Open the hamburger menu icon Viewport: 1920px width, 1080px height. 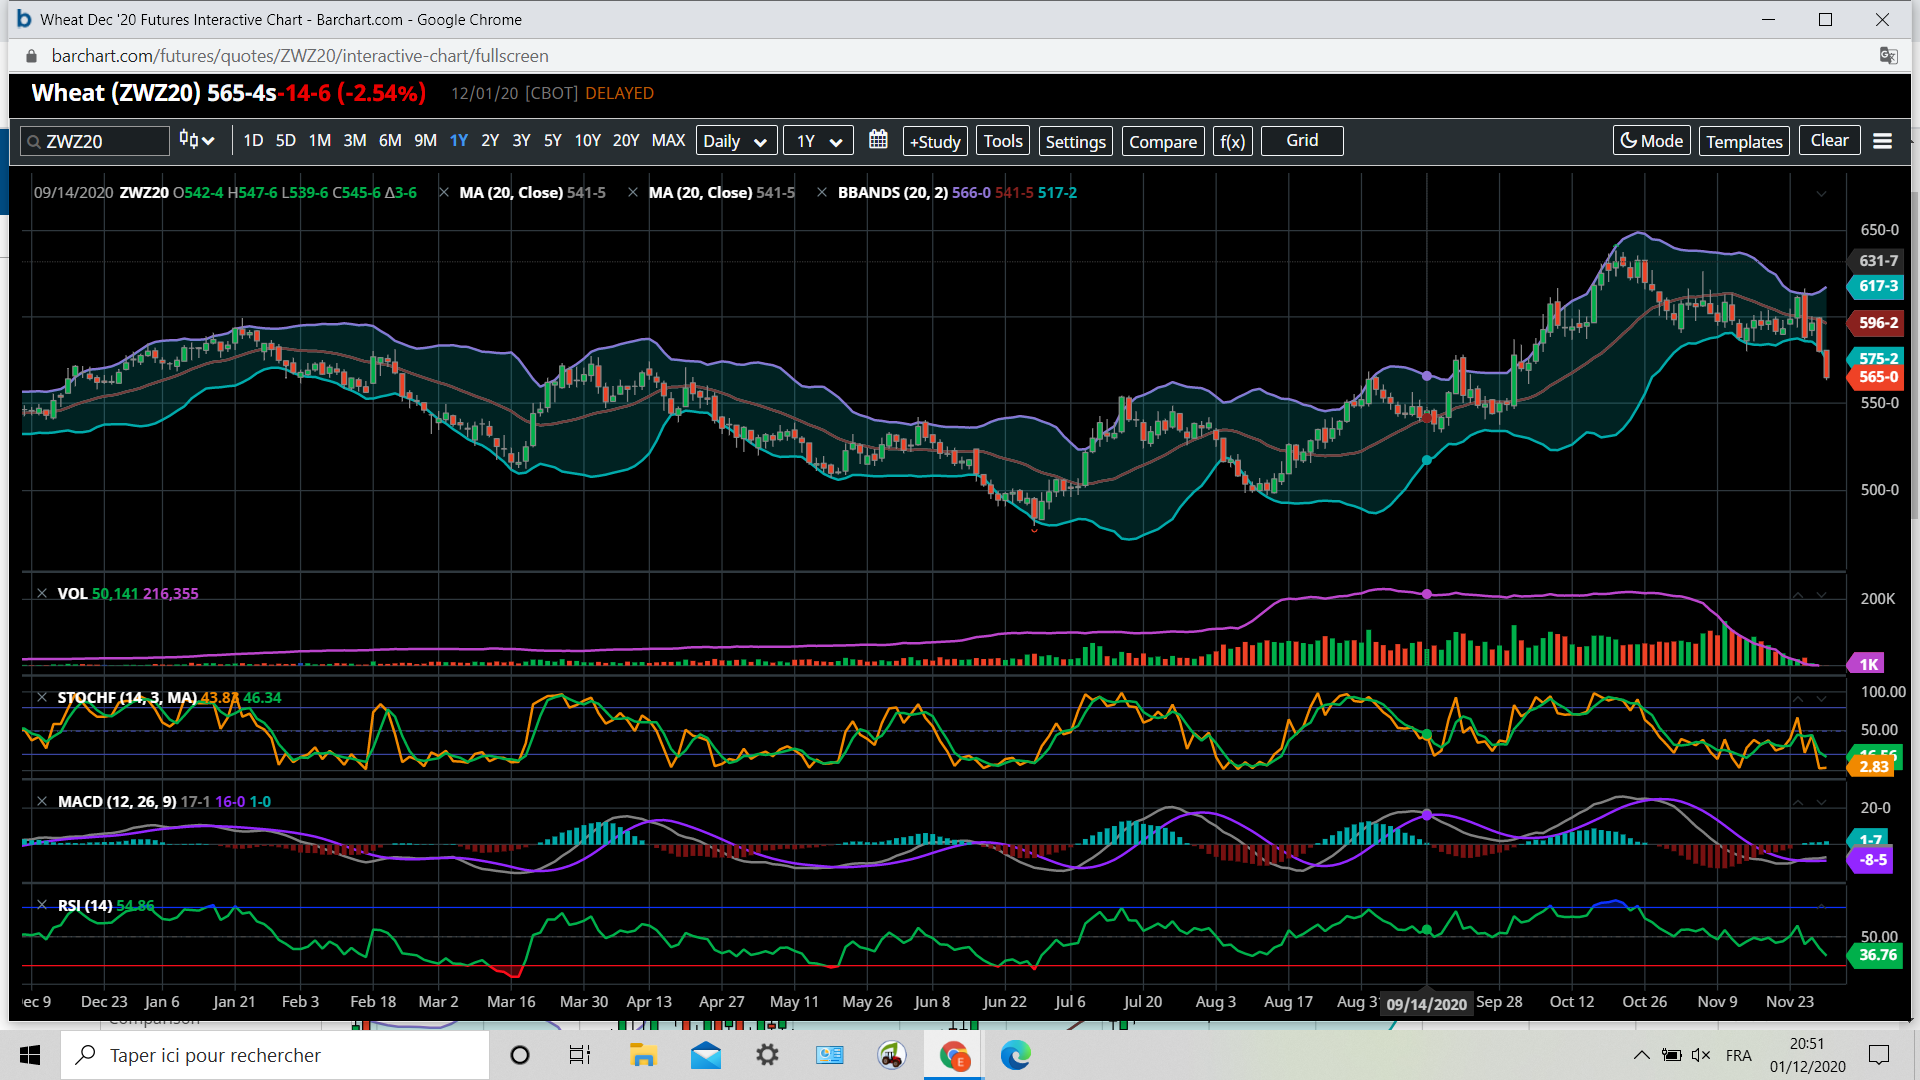pyautogui.click(x=1882, y=141)
